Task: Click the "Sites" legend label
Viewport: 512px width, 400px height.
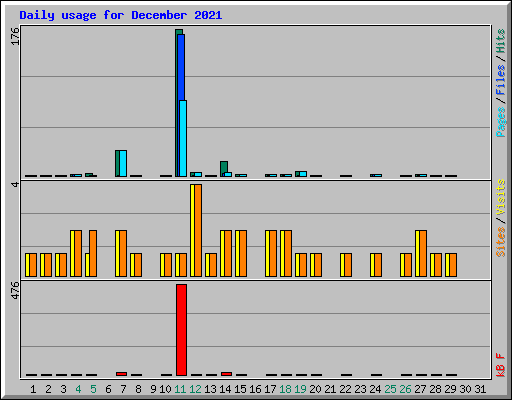Action: pyautogui.click(x=500, y=242)
